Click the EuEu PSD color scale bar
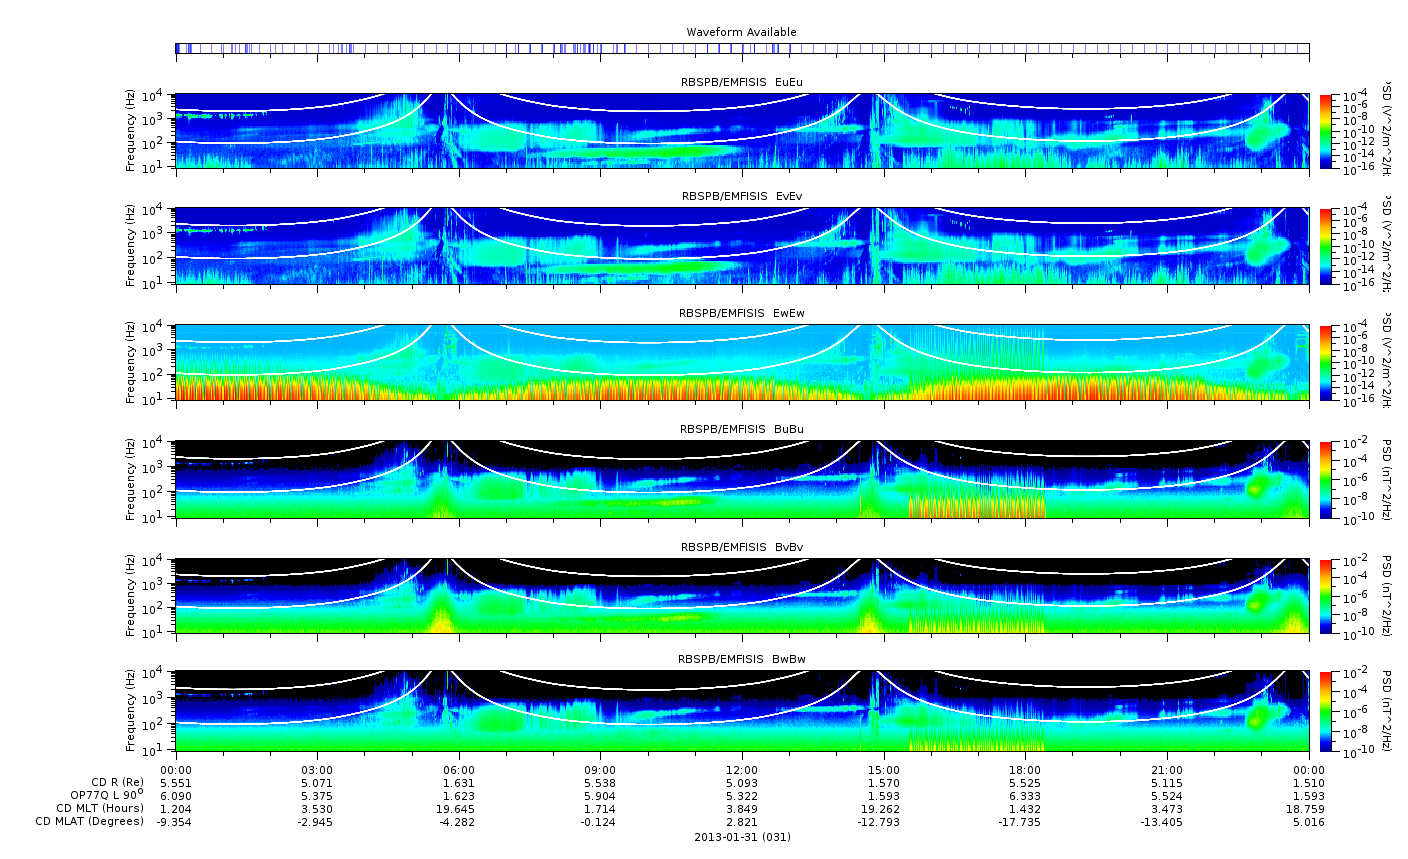Screen dimensions: 1408x859 pyautogui.click(x=1326, y=131)
